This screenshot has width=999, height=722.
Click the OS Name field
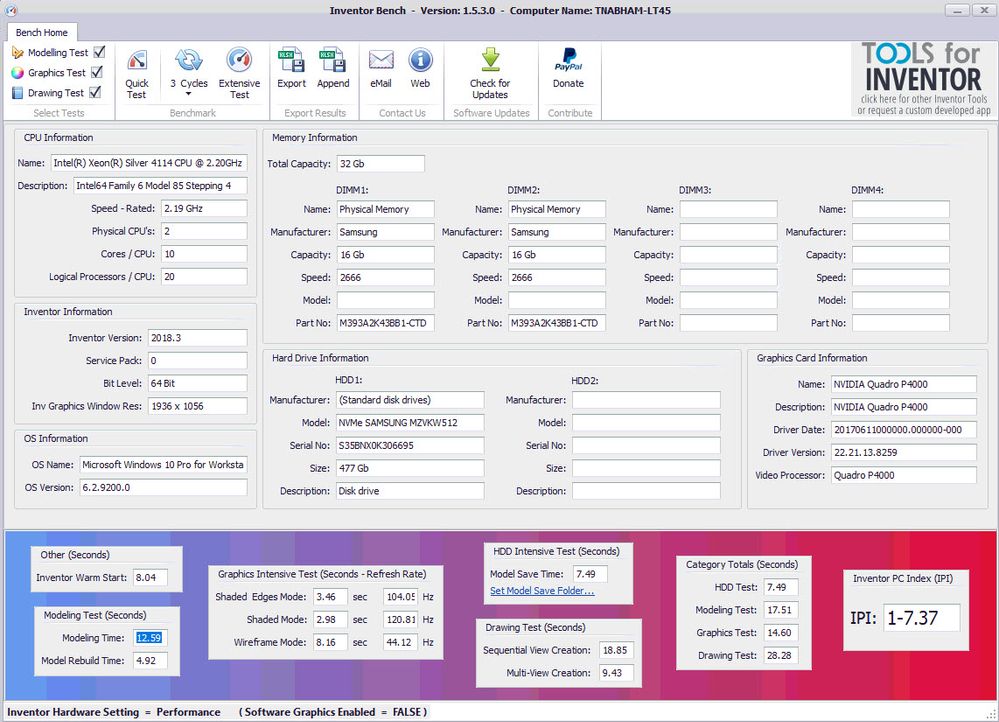tap(163, 465)
